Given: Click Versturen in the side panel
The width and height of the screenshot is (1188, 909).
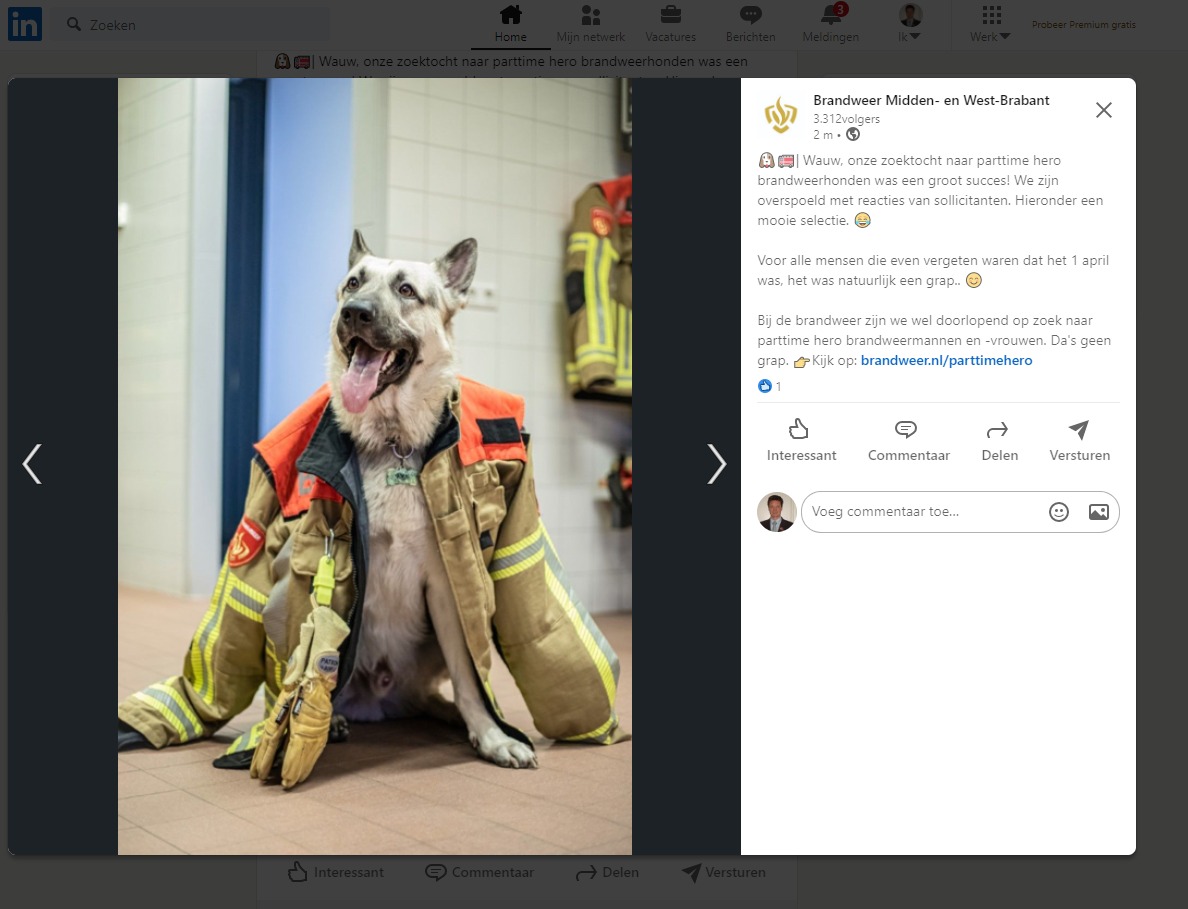Looking at the screenshot, I should click(x=1080, y=440).
